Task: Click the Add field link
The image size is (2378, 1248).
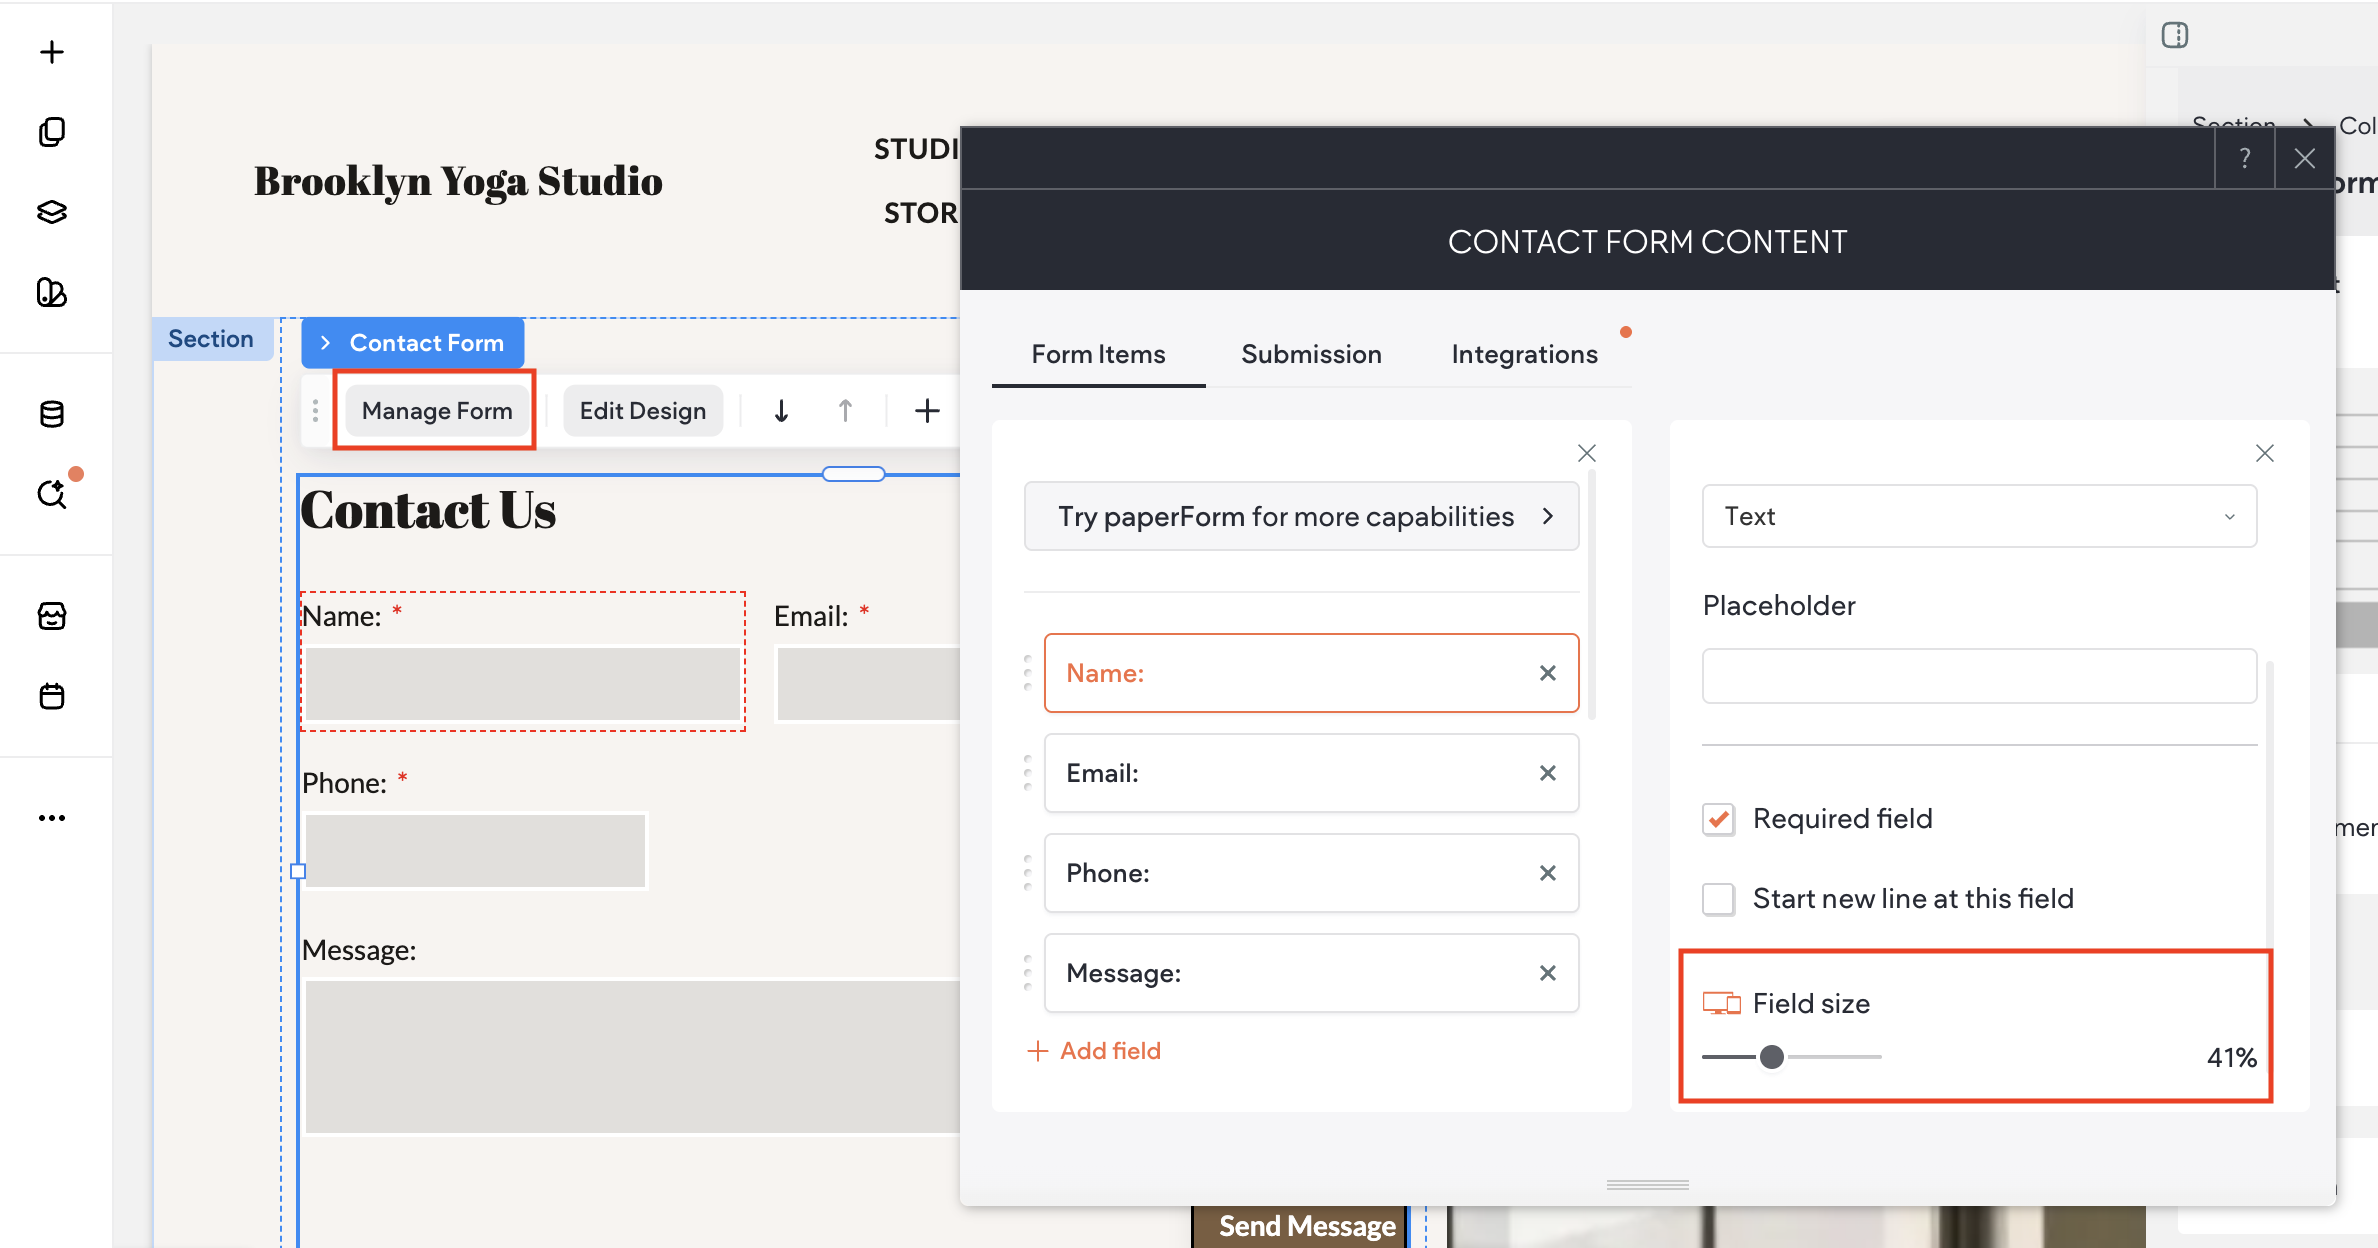Action: pyautogui.click(x=1094, y=1051)
